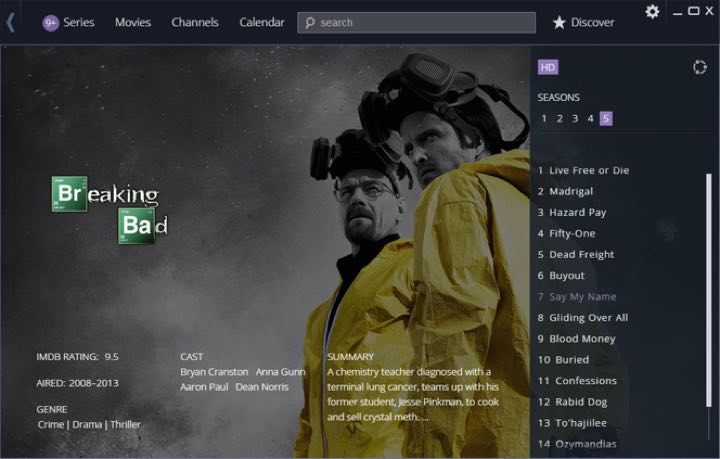This screenshot has width=720, height=459.
Task: Click the back arrow chevron
Action: (11, 22)
